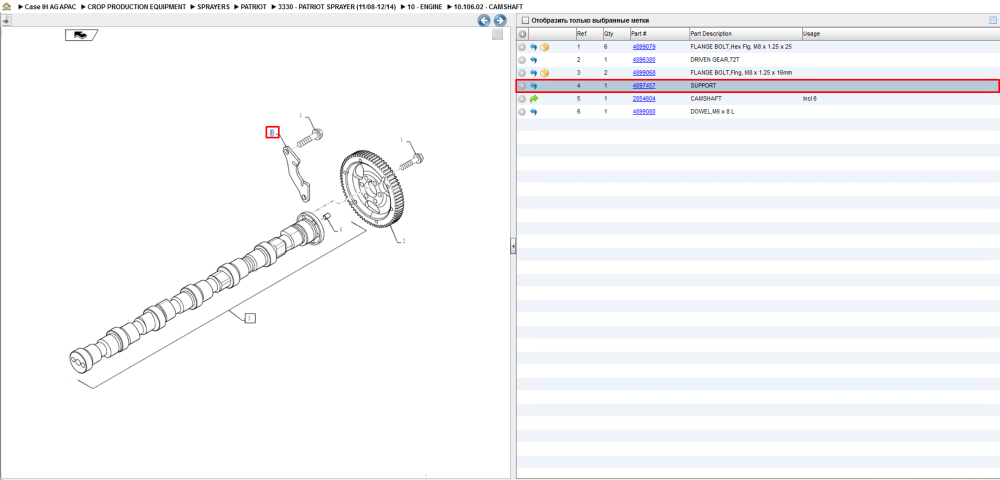
Task: Click the box icon in FLANGE BOLT Hex Flg row
Action: click(x=545, y=47)
